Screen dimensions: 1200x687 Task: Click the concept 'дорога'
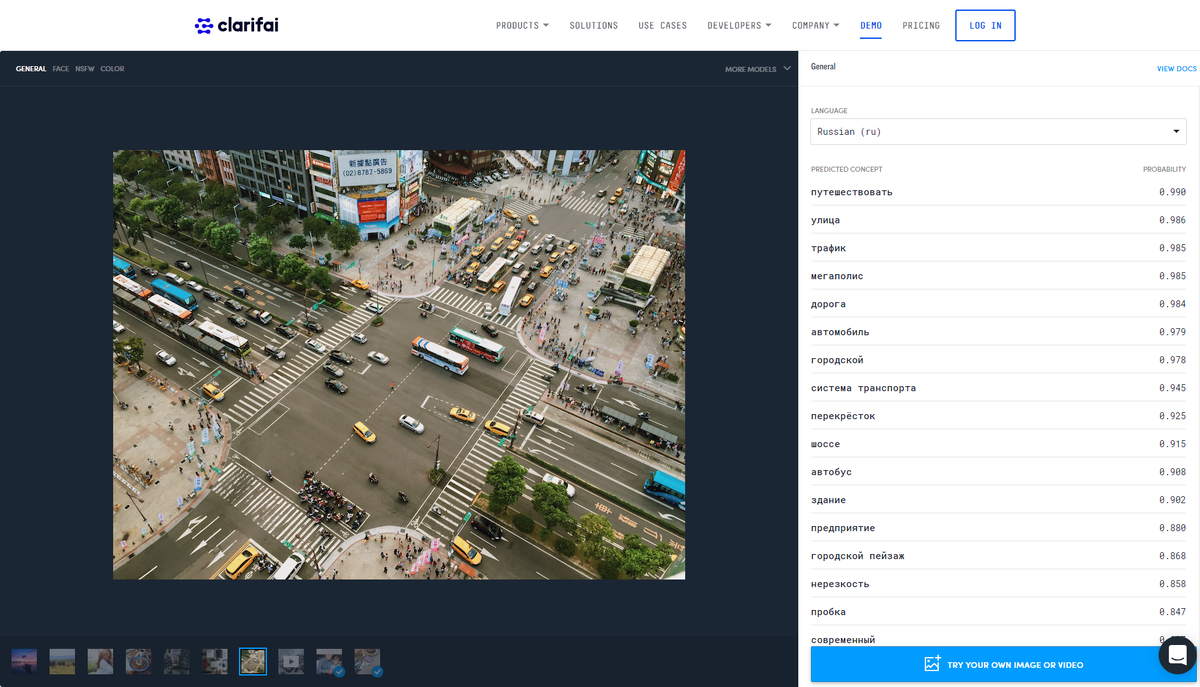829,304
